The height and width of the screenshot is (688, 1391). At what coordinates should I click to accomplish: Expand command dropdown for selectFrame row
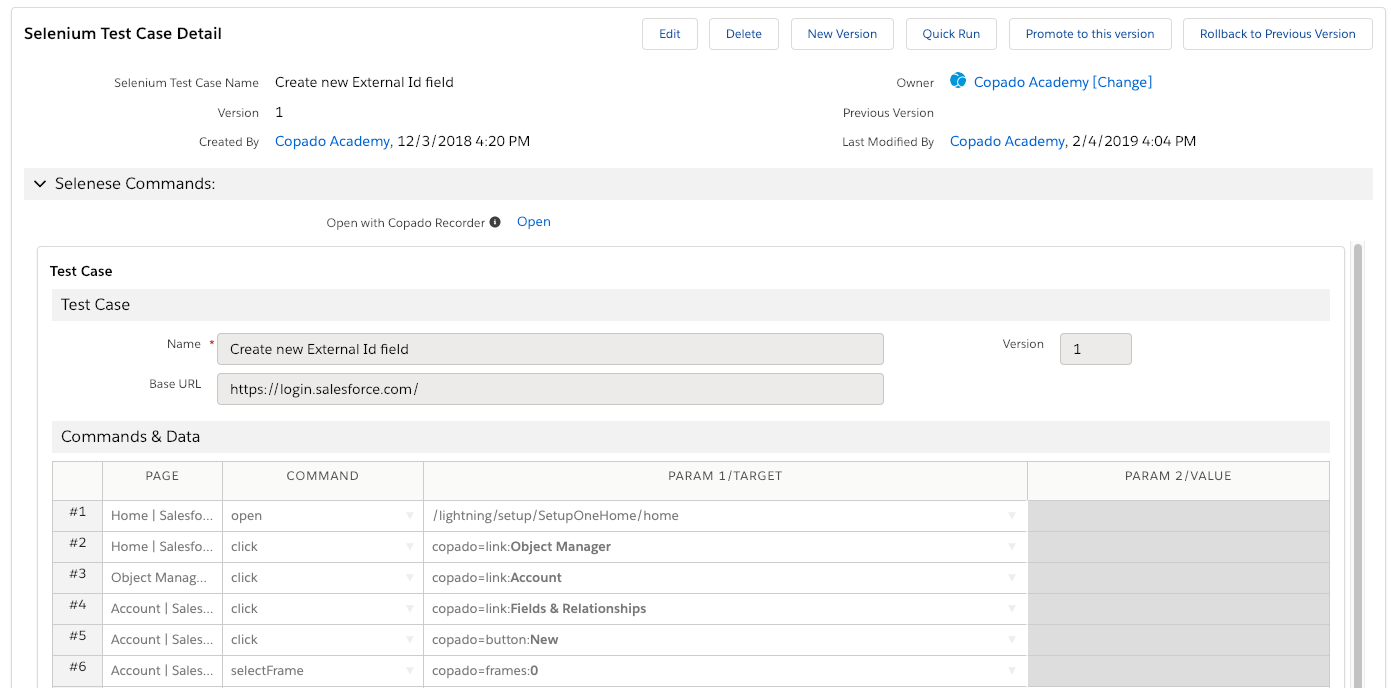click(409, 671)
